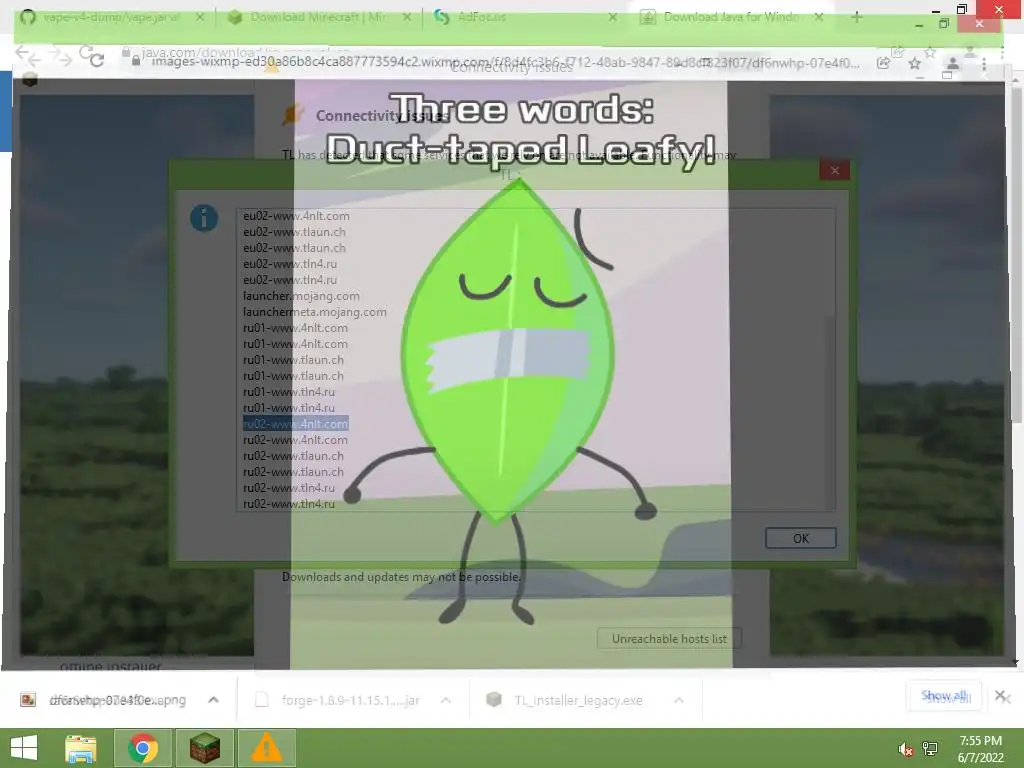Open the Windows Start menu
Image resolution: width=1024 pixels, height=768 pixels.
click(x=24, y=748)
